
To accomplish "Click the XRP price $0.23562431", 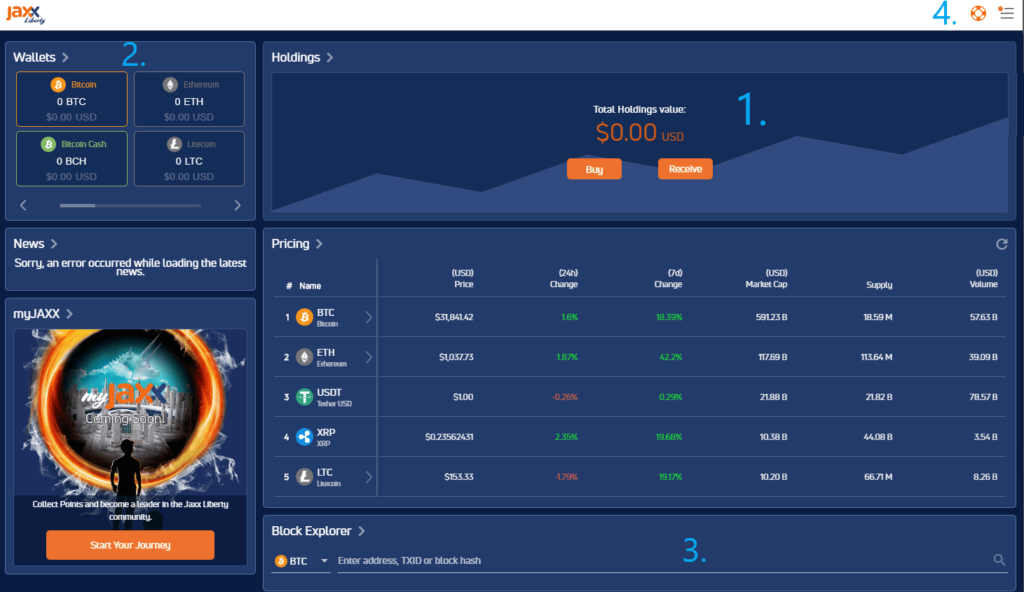I will pos(449,436).
